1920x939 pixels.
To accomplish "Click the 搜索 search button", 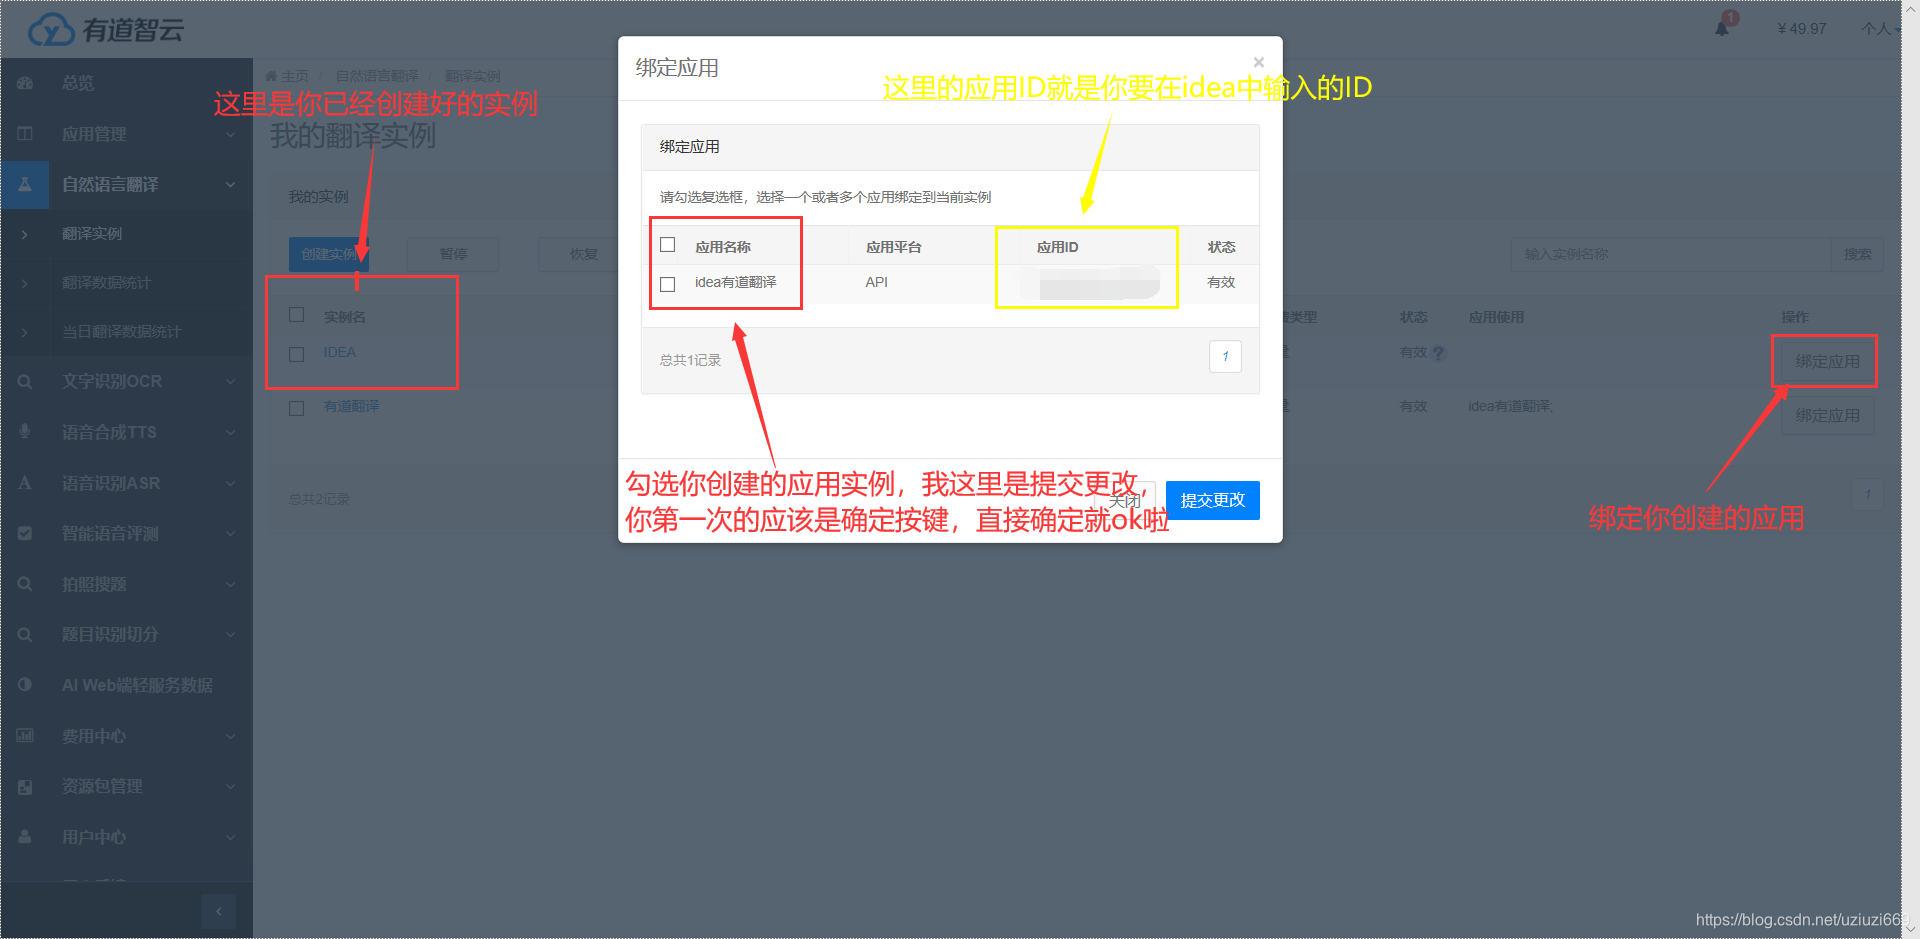I will tap(1857, 254).
